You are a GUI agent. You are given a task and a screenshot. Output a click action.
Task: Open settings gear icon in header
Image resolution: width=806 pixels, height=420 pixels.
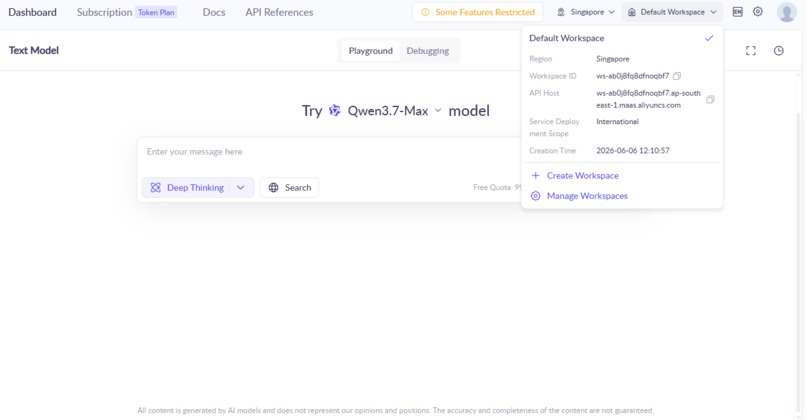point(758,12)
